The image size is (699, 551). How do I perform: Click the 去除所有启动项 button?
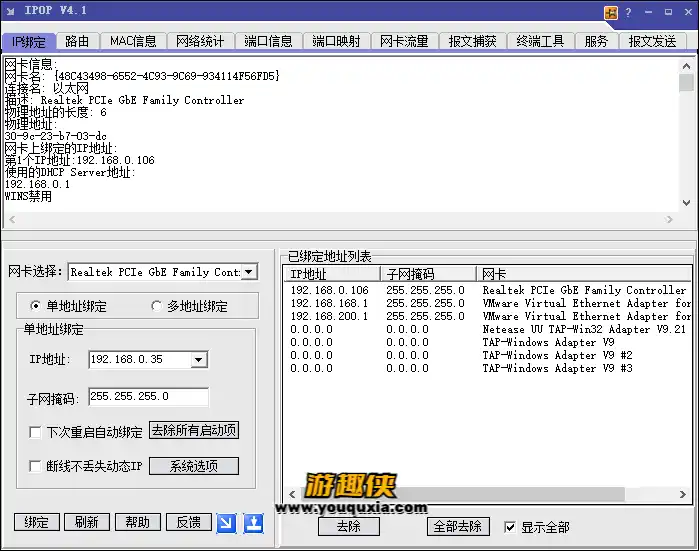(194, 430)
